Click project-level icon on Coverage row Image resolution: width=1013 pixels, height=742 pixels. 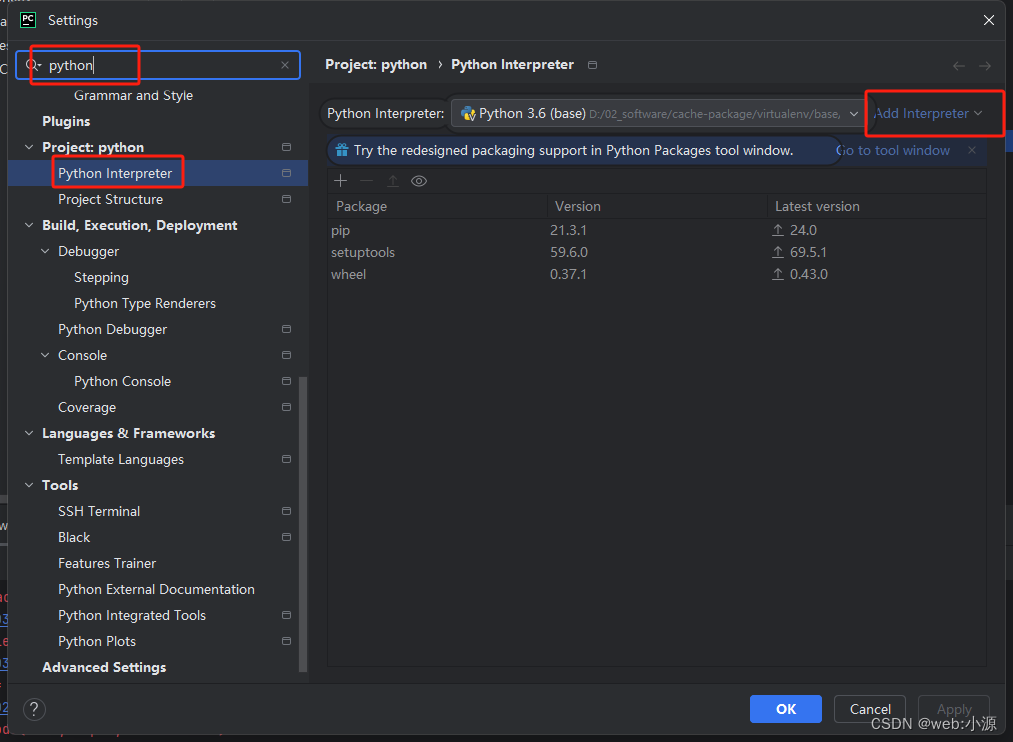tap(286, 407)
